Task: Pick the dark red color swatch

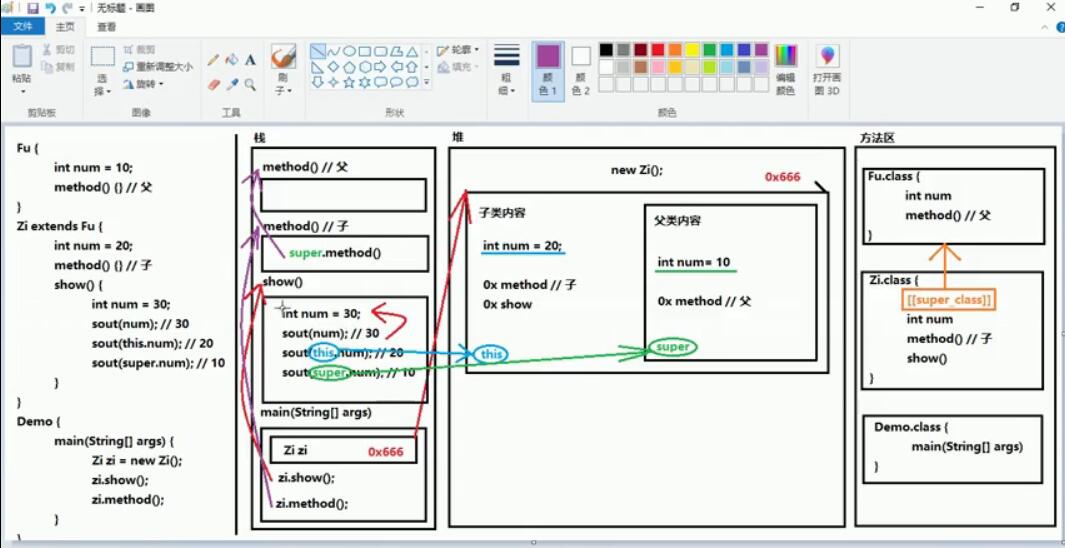Action: click(x=641, y=50)
